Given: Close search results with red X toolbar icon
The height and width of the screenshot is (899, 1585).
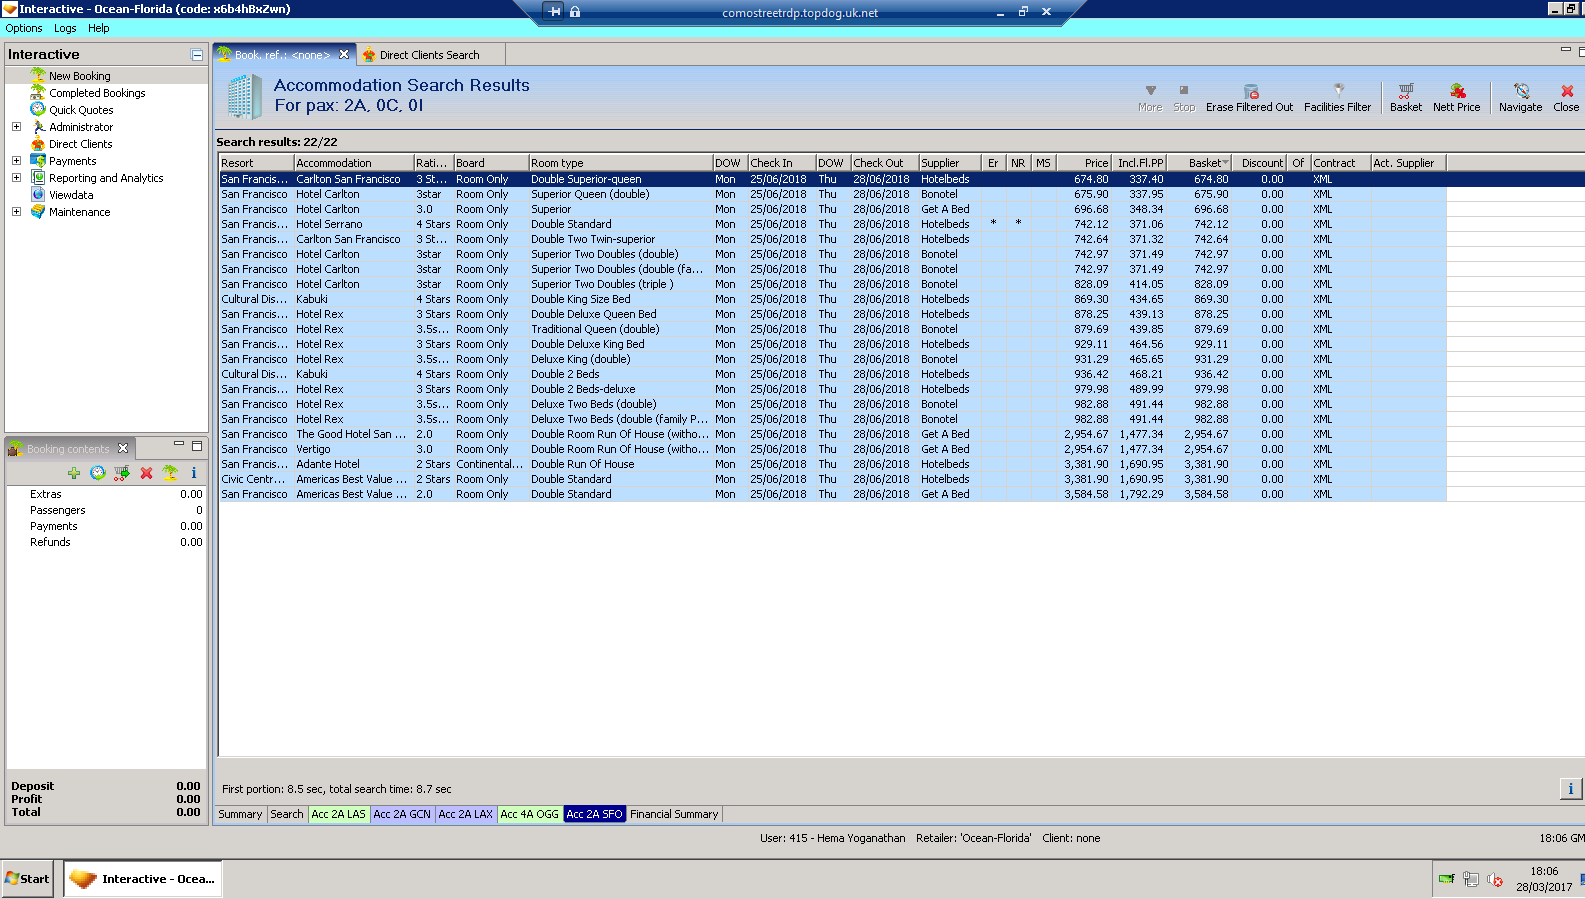Looking at the screenshot, I should click(1566, 97).
